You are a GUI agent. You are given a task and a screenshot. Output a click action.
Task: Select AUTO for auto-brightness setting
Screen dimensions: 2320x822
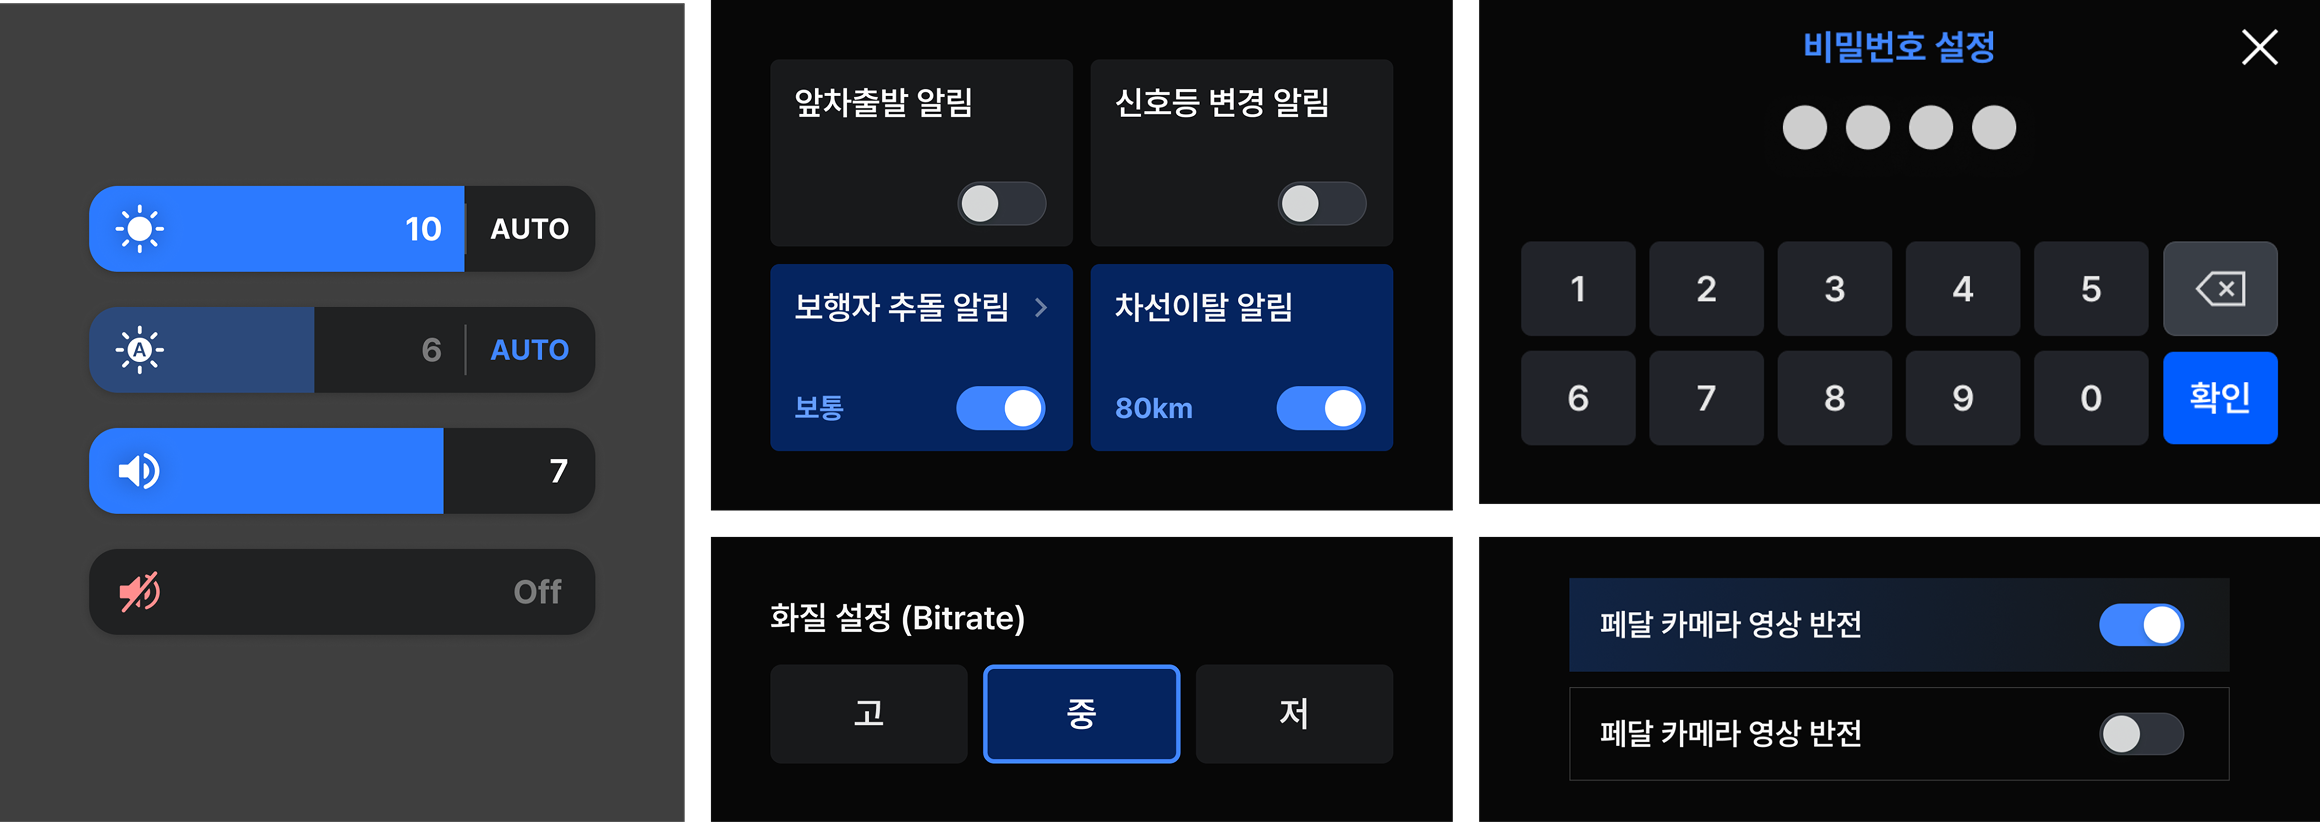[529, 350]
